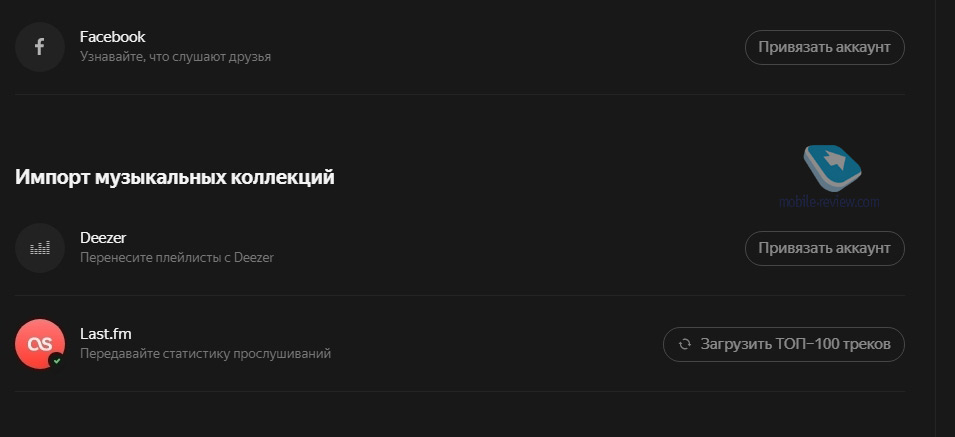
Task: Click the text Перенесите плейлисты с Deezer
Action: [x=176, y=257]
